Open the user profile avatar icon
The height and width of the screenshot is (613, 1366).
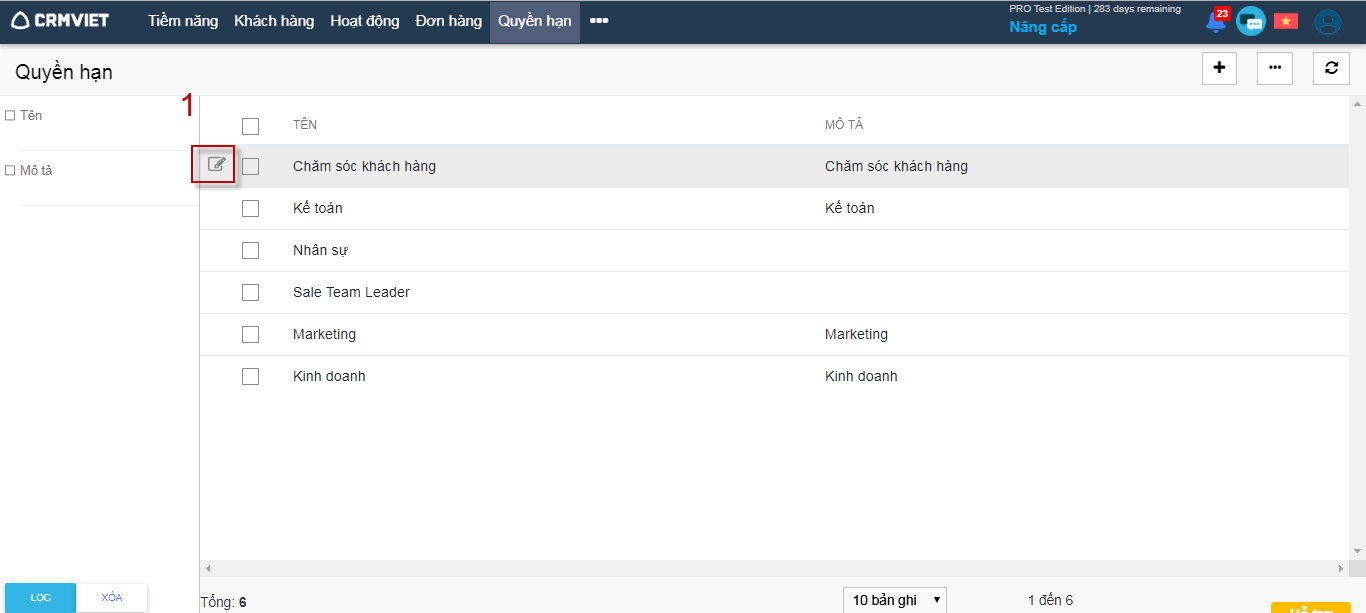click(1327, 22)
